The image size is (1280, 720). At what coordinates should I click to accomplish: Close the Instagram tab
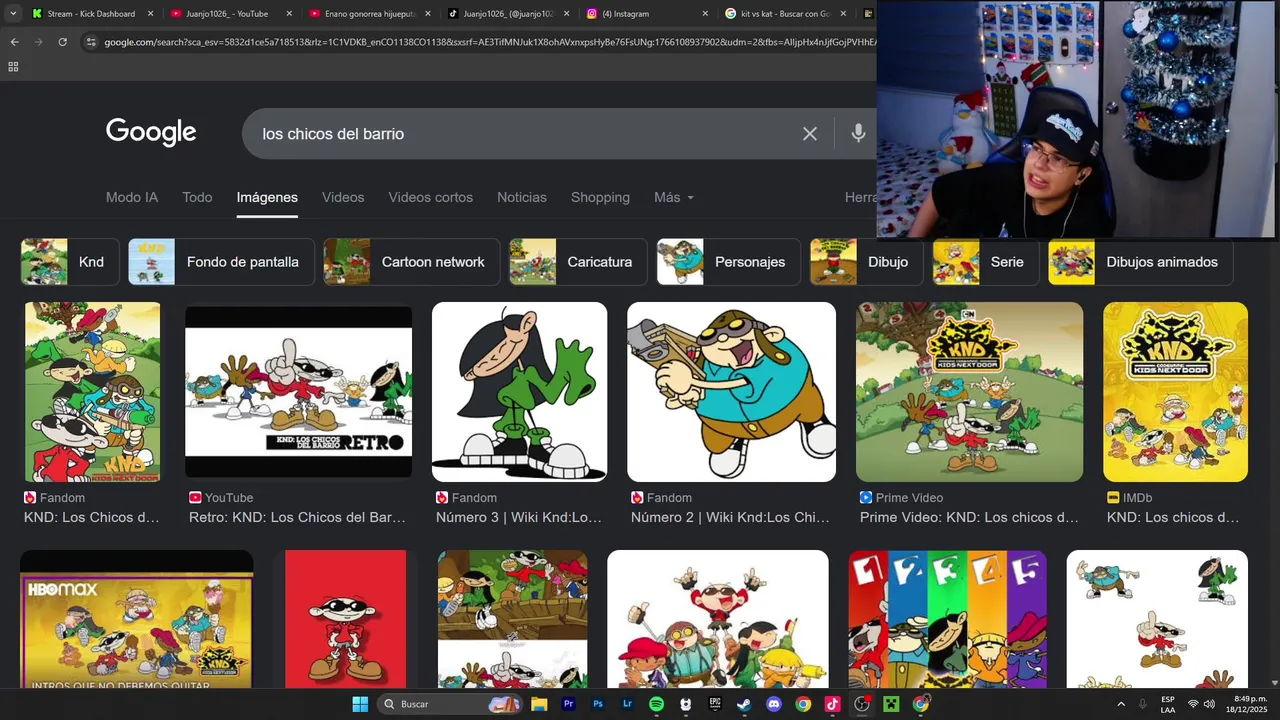point(704,14)
